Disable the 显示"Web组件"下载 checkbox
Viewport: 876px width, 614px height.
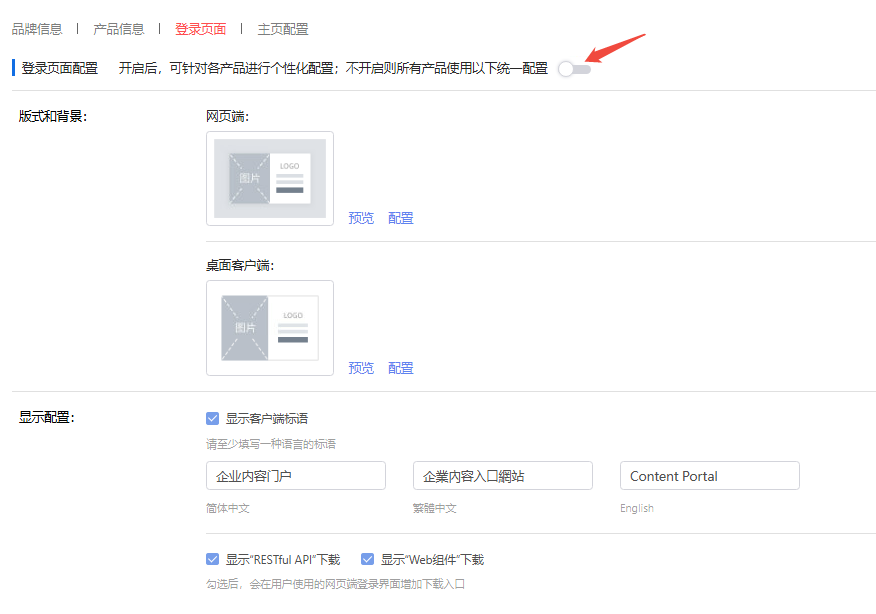pyautogui.click(x=367, y=560)
